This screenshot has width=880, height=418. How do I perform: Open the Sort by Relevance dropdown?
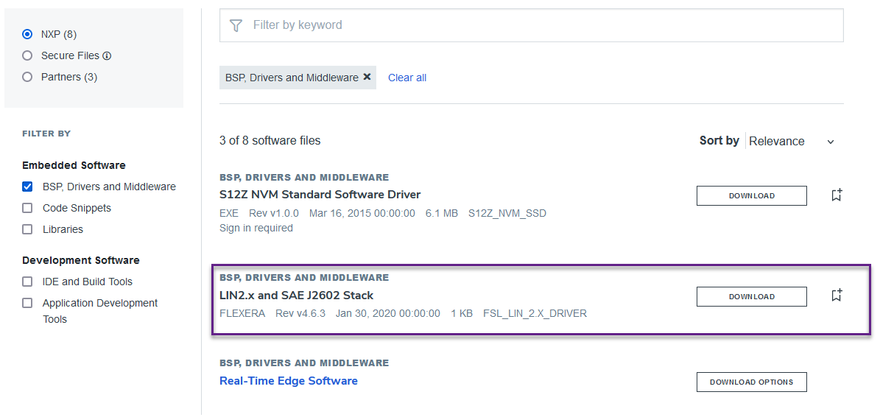tap(777, 141)
